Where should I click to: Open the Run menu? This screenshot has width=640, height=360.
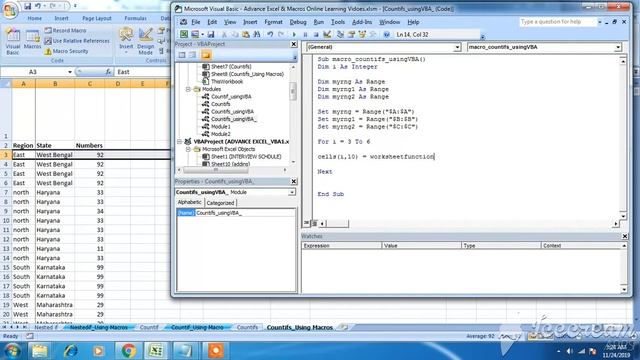pos(319,22)
